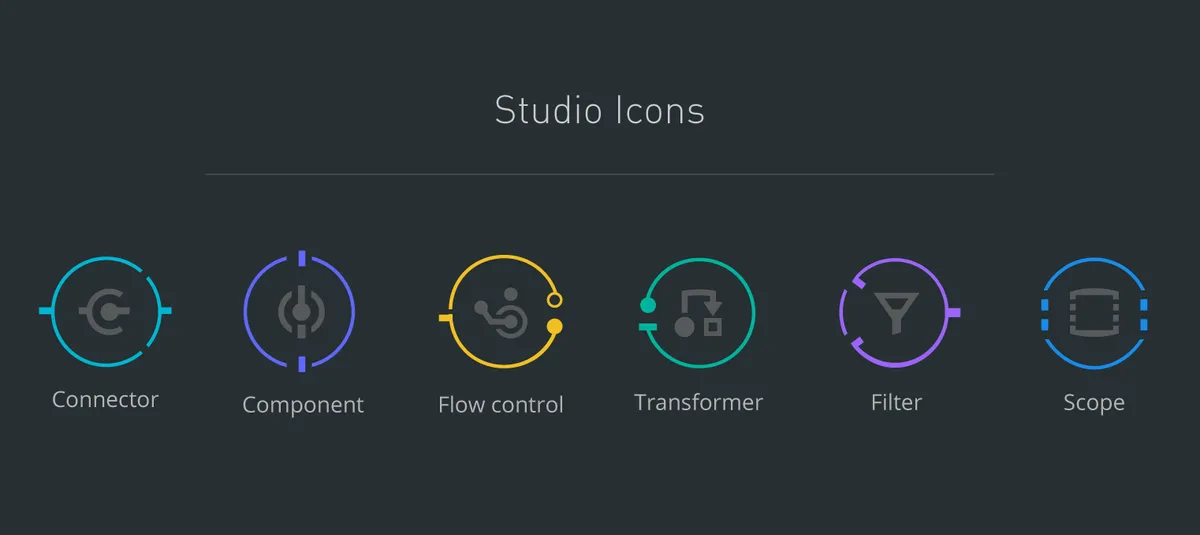Click the cyan Connector icon

(x=105, y=312)
